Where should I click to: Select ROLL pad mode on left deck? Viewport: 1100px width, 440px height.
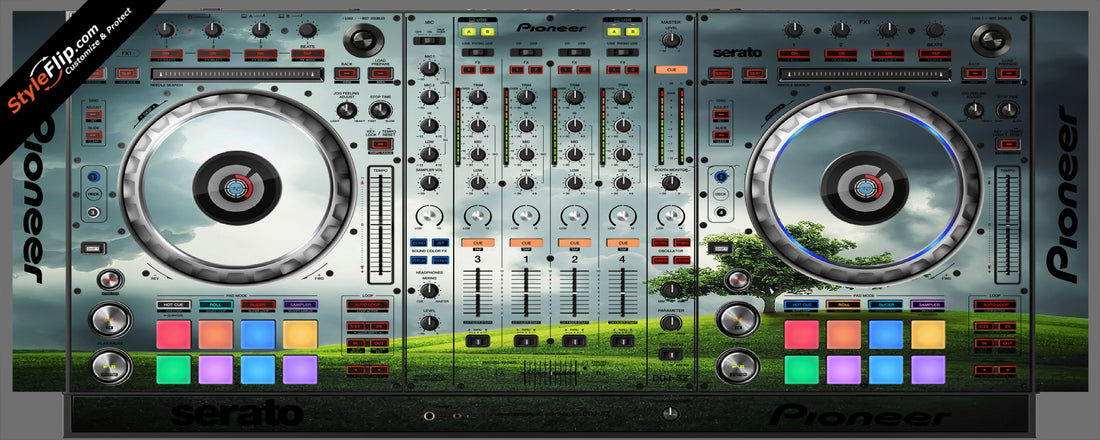point(215,305)
